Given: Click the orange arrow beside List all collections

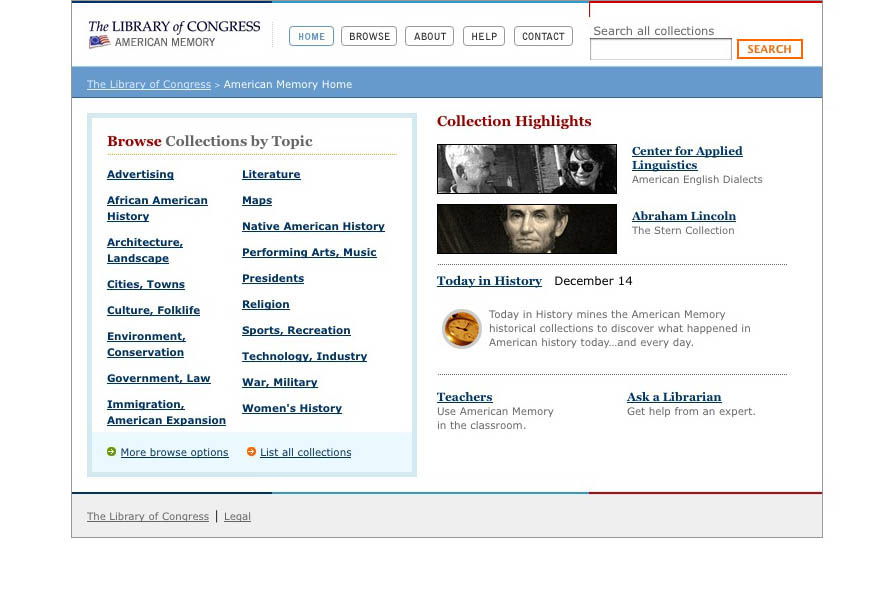Looking at the screenshot, I should tap(251, 452).
